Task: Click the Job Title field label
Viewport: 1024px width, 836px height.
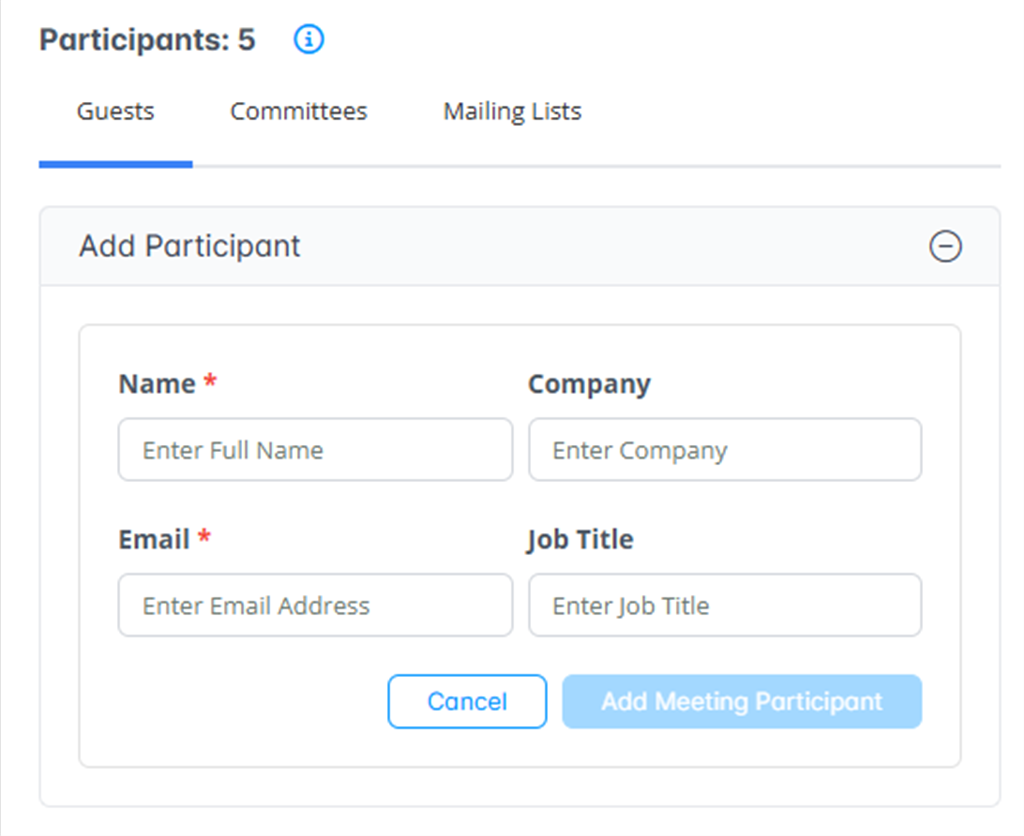Action: (x=580, y=539)
